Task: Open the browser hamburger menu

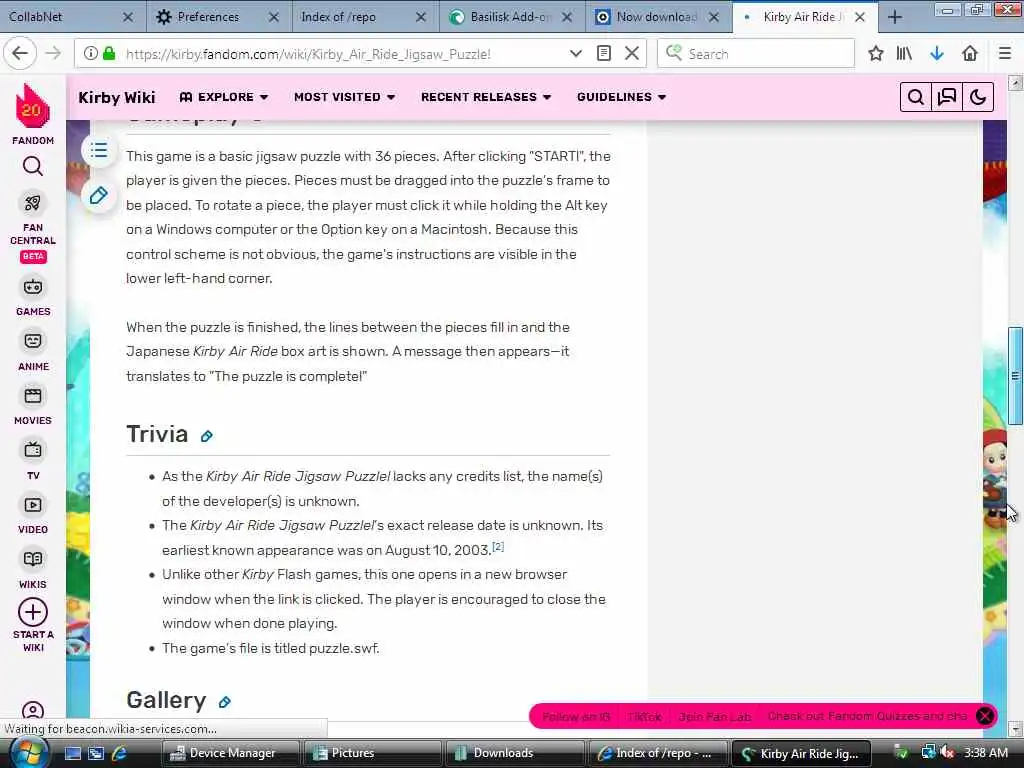Action: click(1005, 54)
